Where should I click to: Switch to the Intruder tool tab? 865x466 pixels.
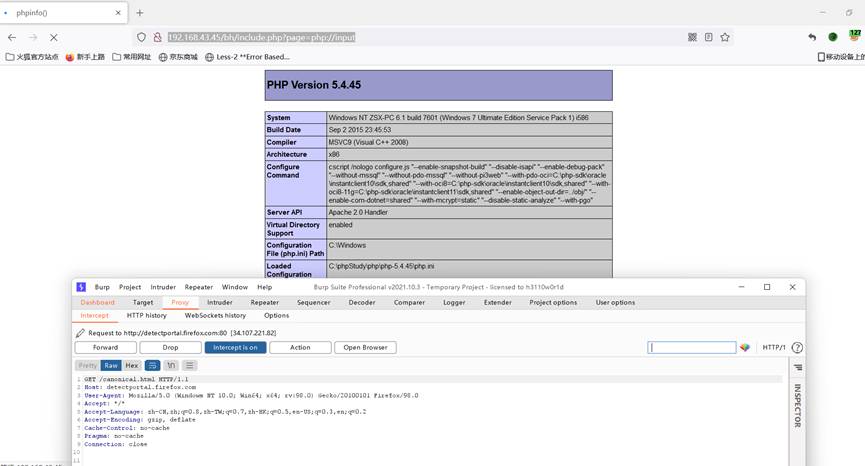[220, 303]
